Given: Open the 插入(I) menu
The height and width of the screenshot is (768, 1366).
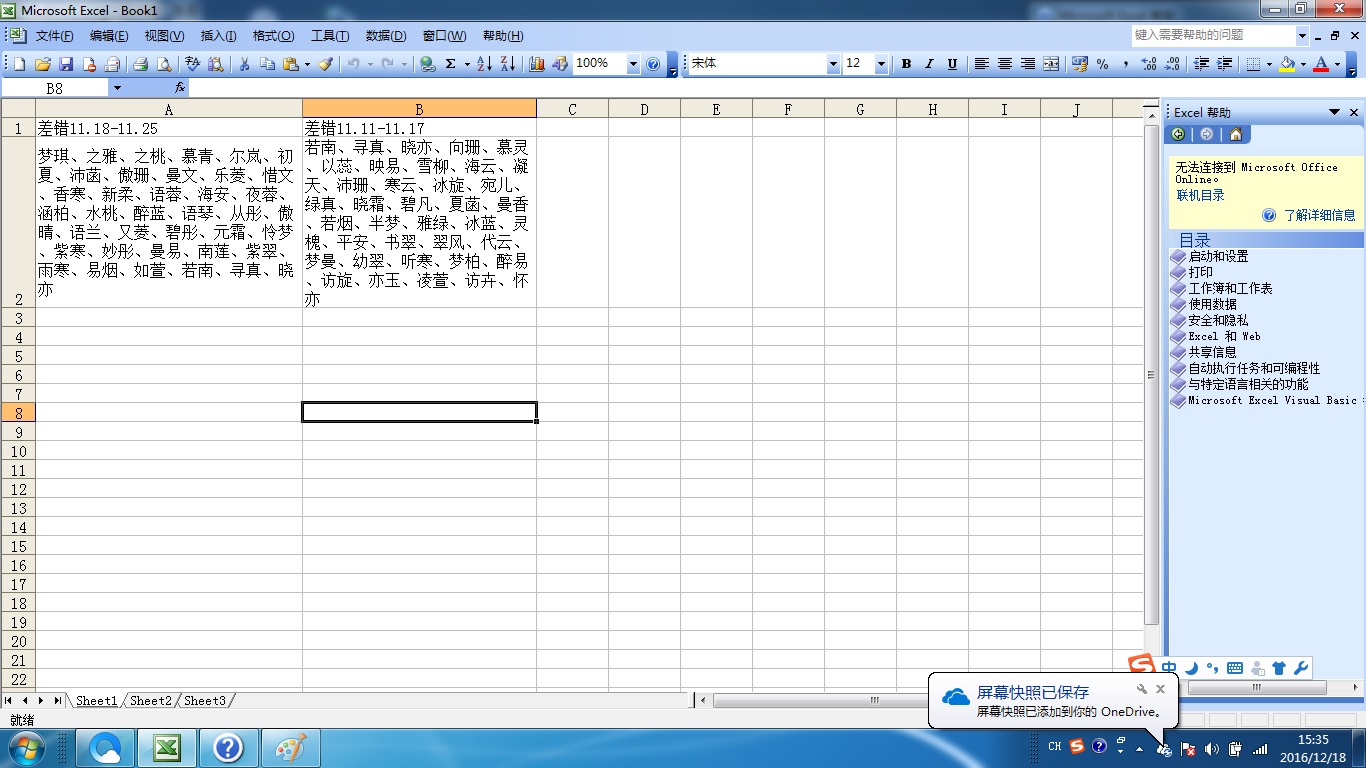Looking at the screenshot, I should point(218,36).
